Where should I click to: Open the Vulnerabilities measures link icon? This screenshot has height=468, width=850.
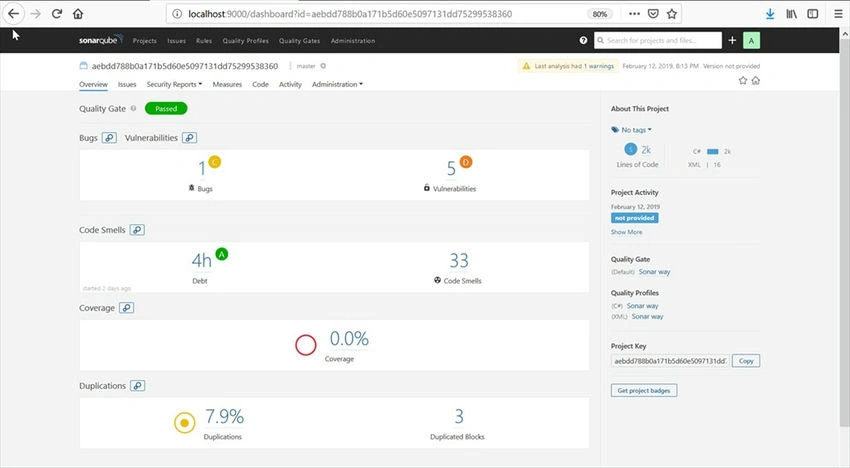pos(189,138)
